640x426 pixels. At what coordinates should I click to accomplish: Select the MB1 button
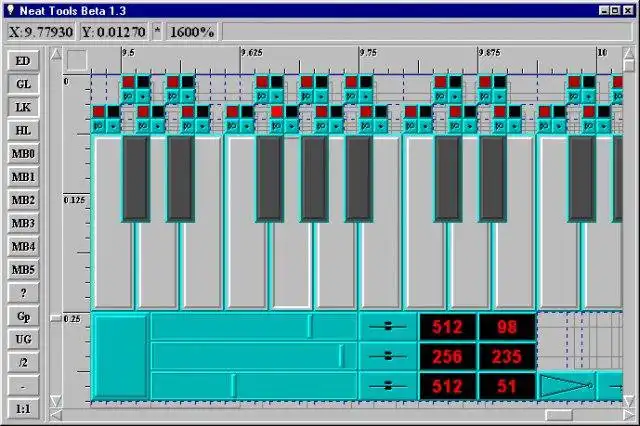[x=23, y=177]
